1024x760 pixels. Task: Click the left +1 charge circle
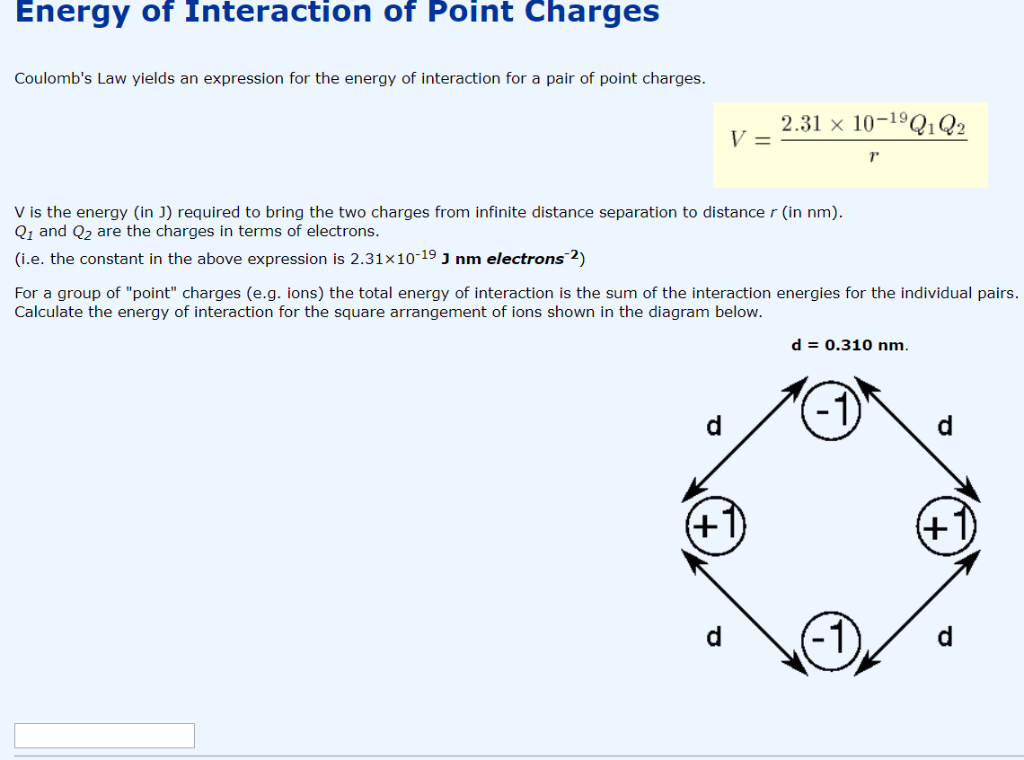click(715, 524)
